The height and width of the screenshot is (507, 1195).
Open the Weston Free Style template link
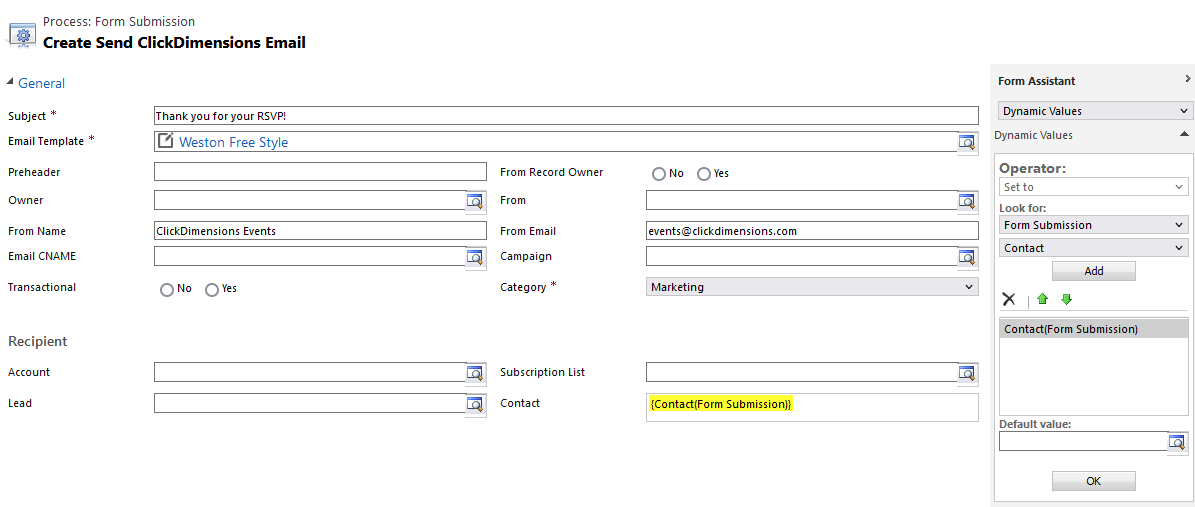tap(234, 142)
